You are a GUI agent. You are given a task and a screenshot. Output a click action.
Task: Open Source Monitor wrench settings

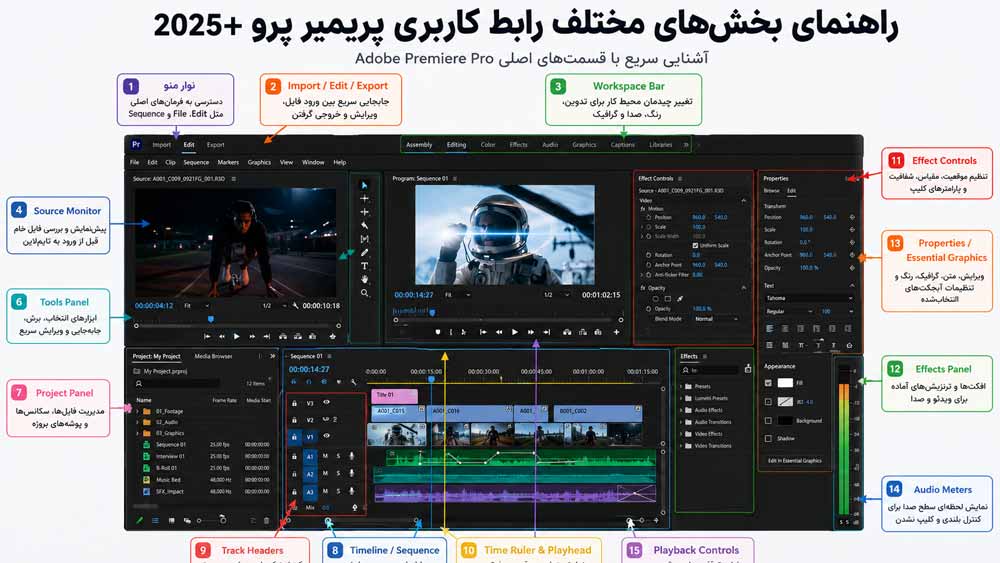click(x=295, y=305)
